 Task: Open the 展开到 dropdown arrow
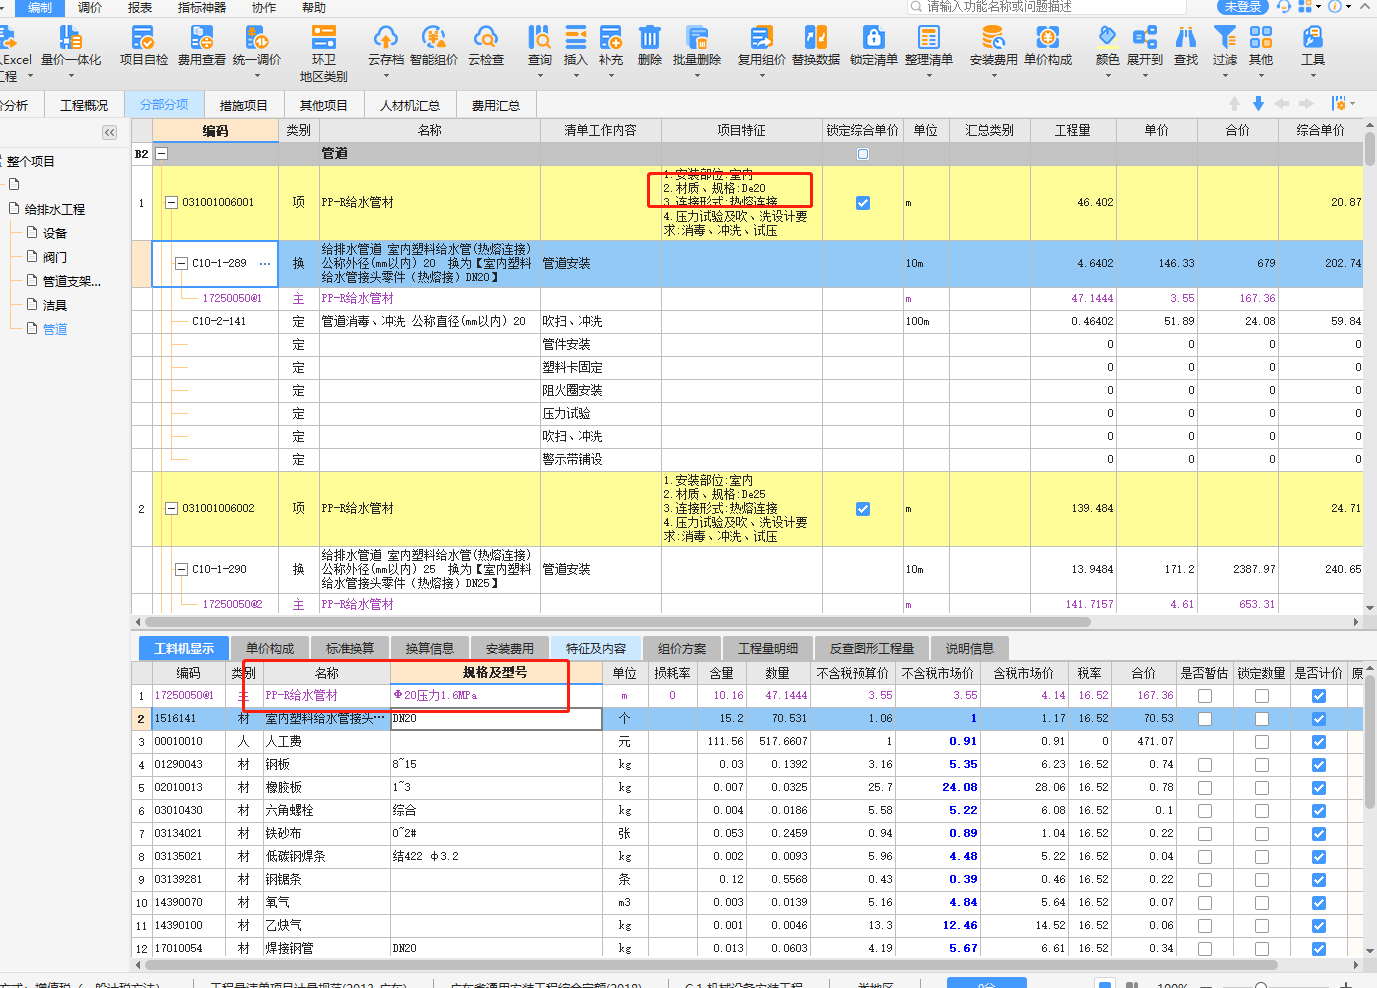pos(1145,76)
